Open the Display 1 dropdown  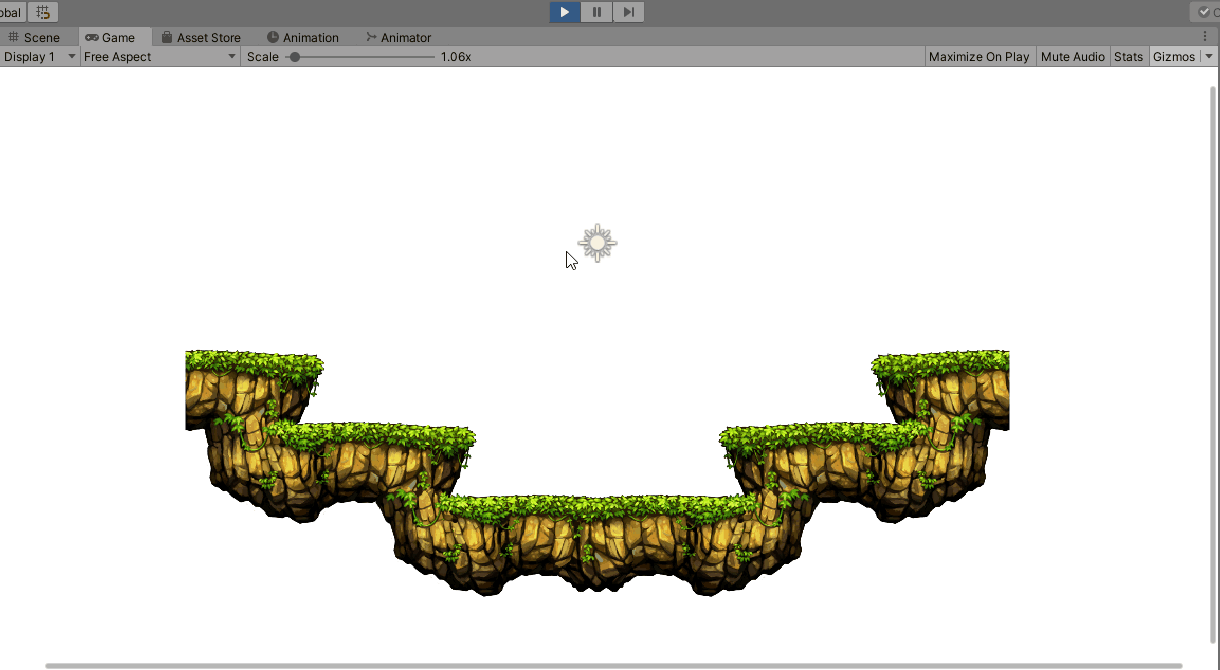click(40, 56)
